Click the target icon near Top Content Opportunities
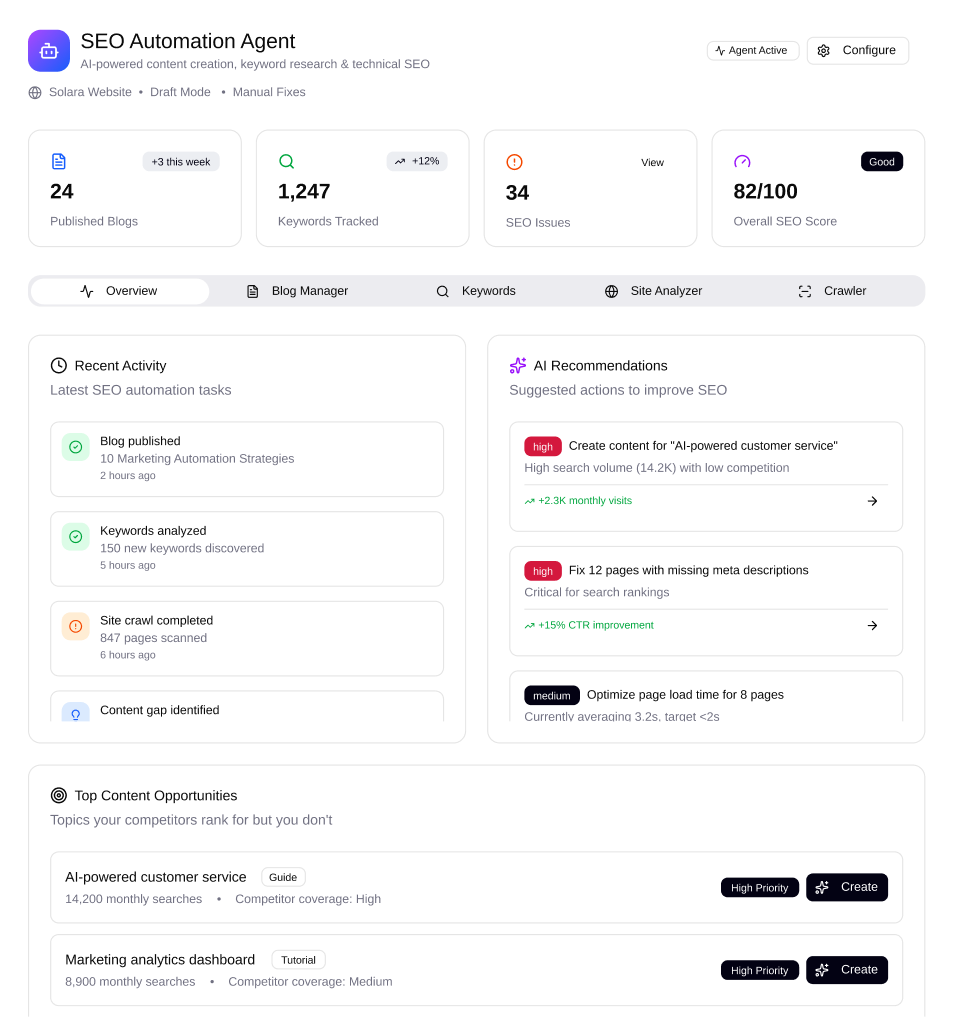 59,795
